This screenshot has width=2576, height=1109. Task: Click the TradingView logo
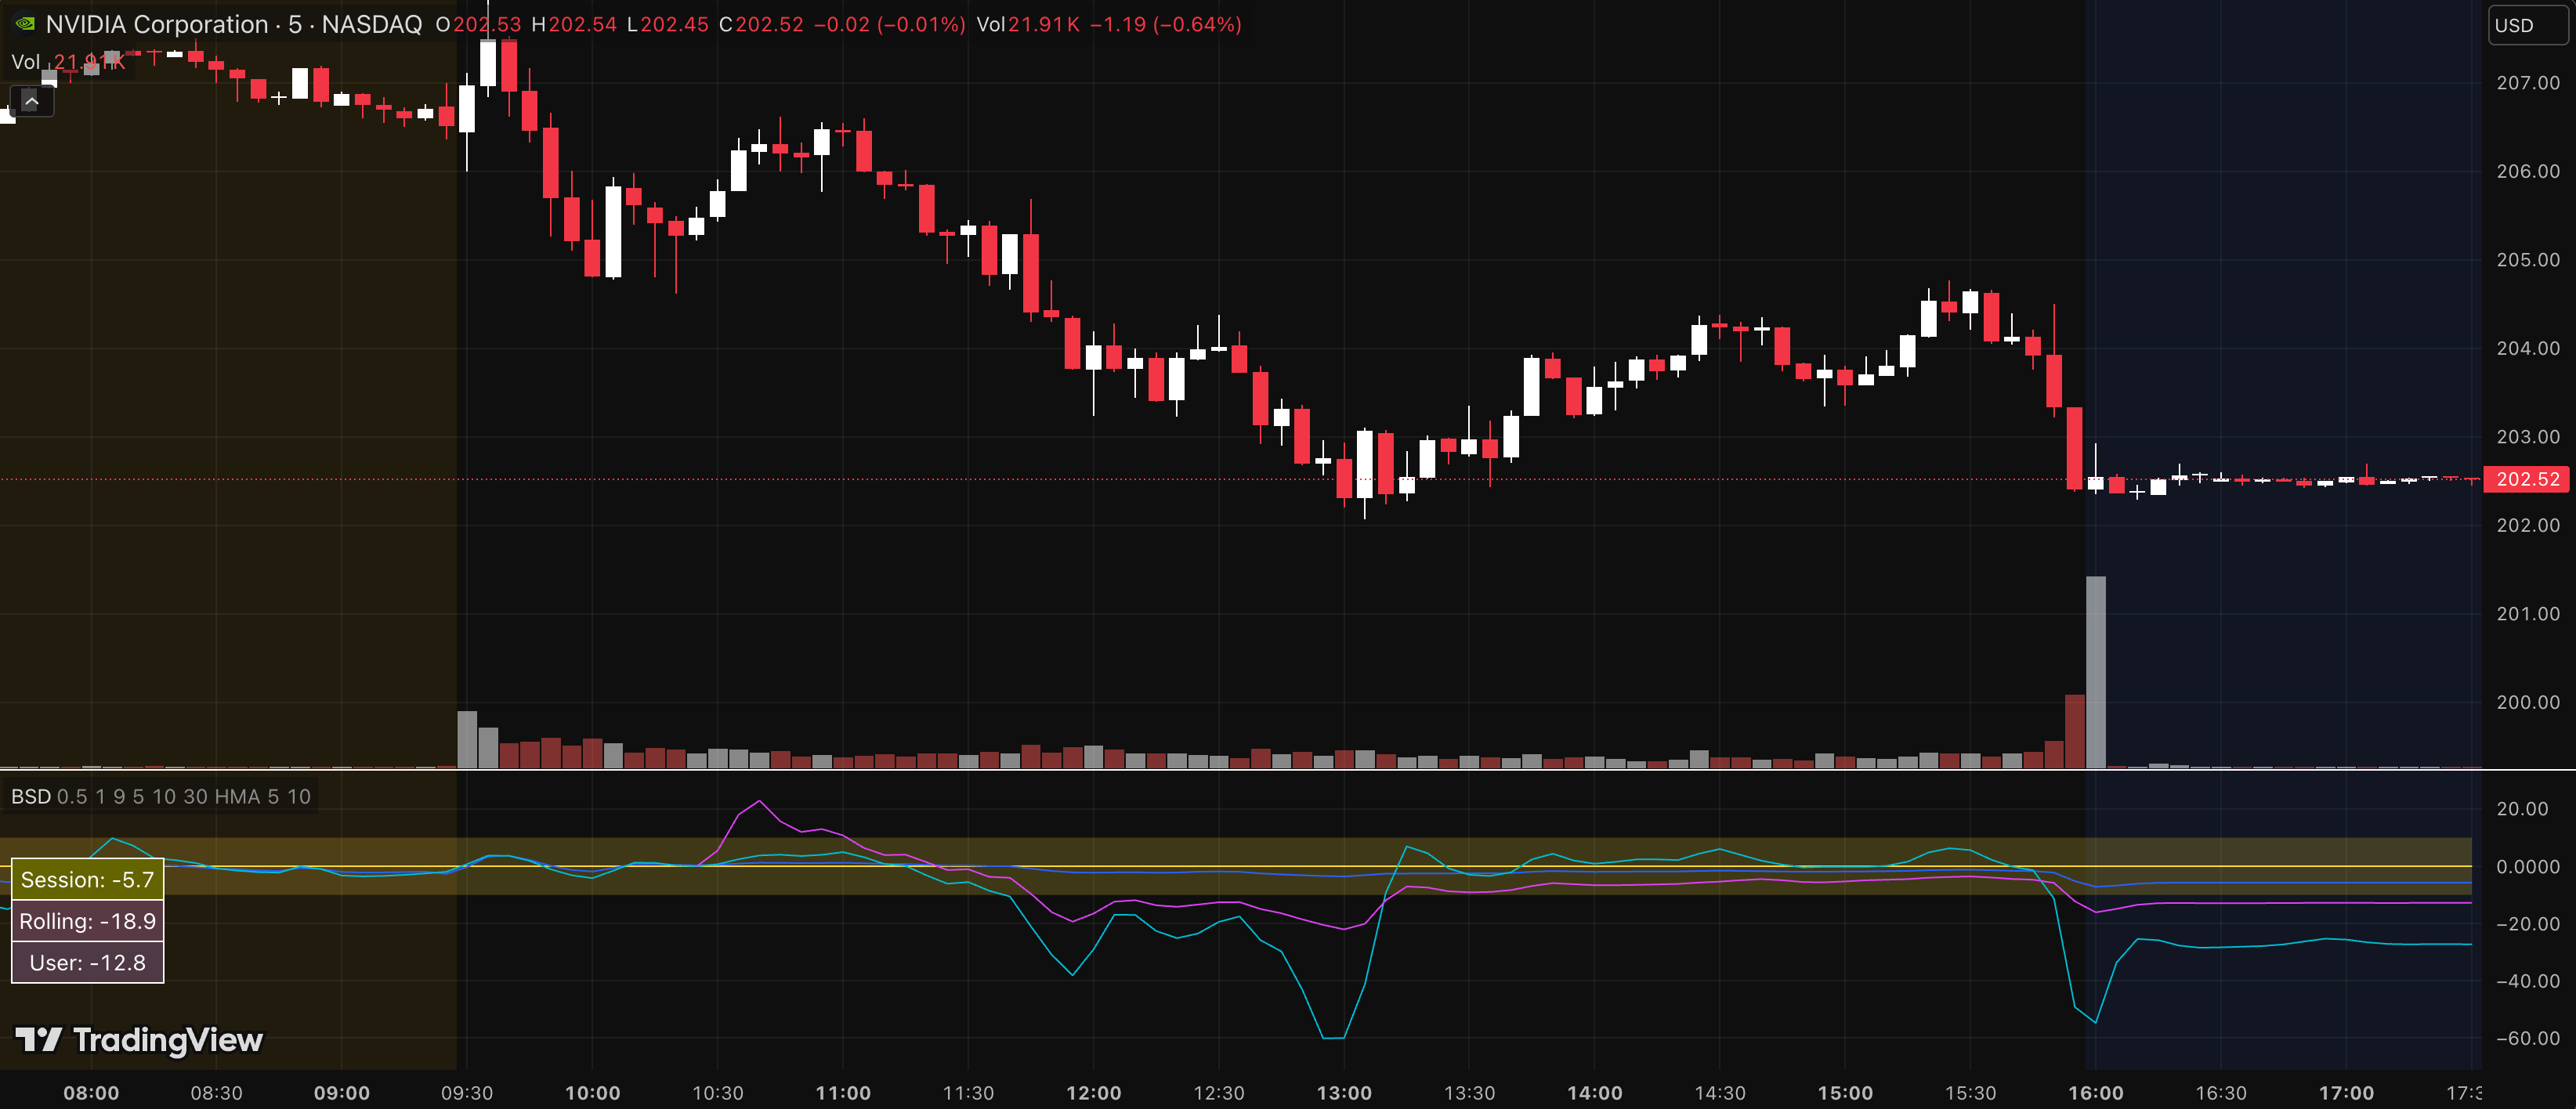(139, 1040)
